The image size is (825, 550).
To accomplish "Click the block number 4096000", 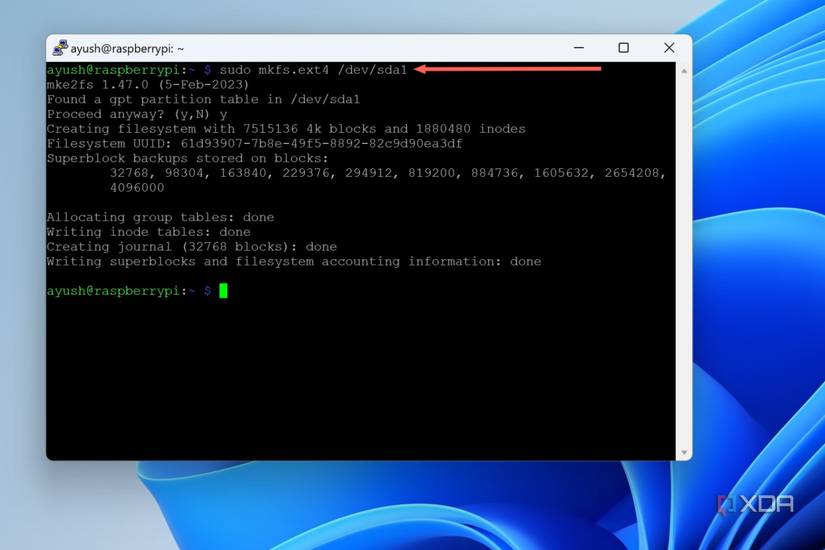I will tap(137, 187).
